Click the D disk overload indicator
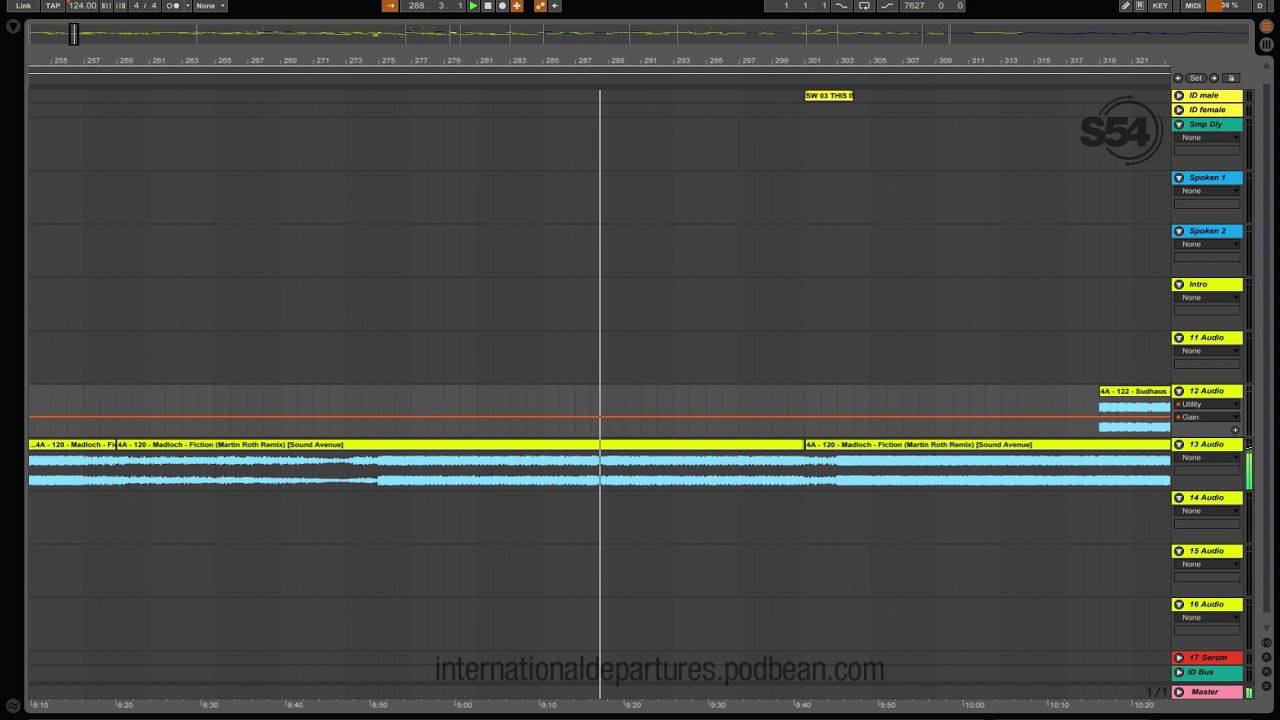 coord(1259,6)
